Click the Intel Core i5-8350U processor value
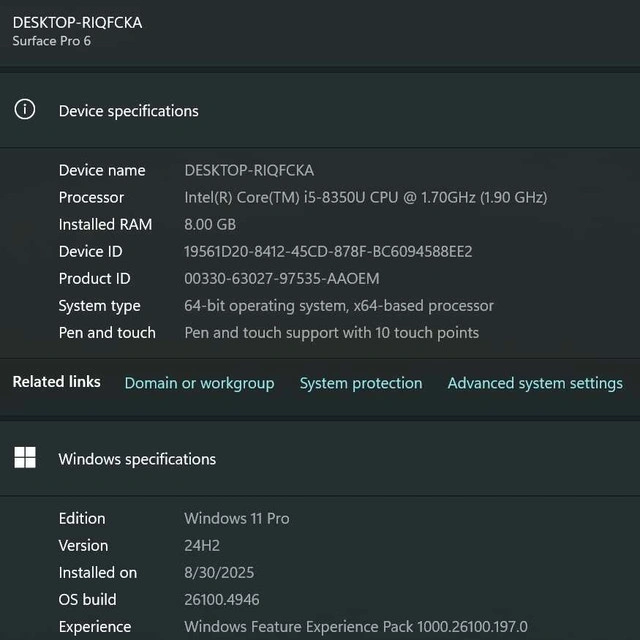Viewport: 640px width, 640px height. tap(365, 197)
